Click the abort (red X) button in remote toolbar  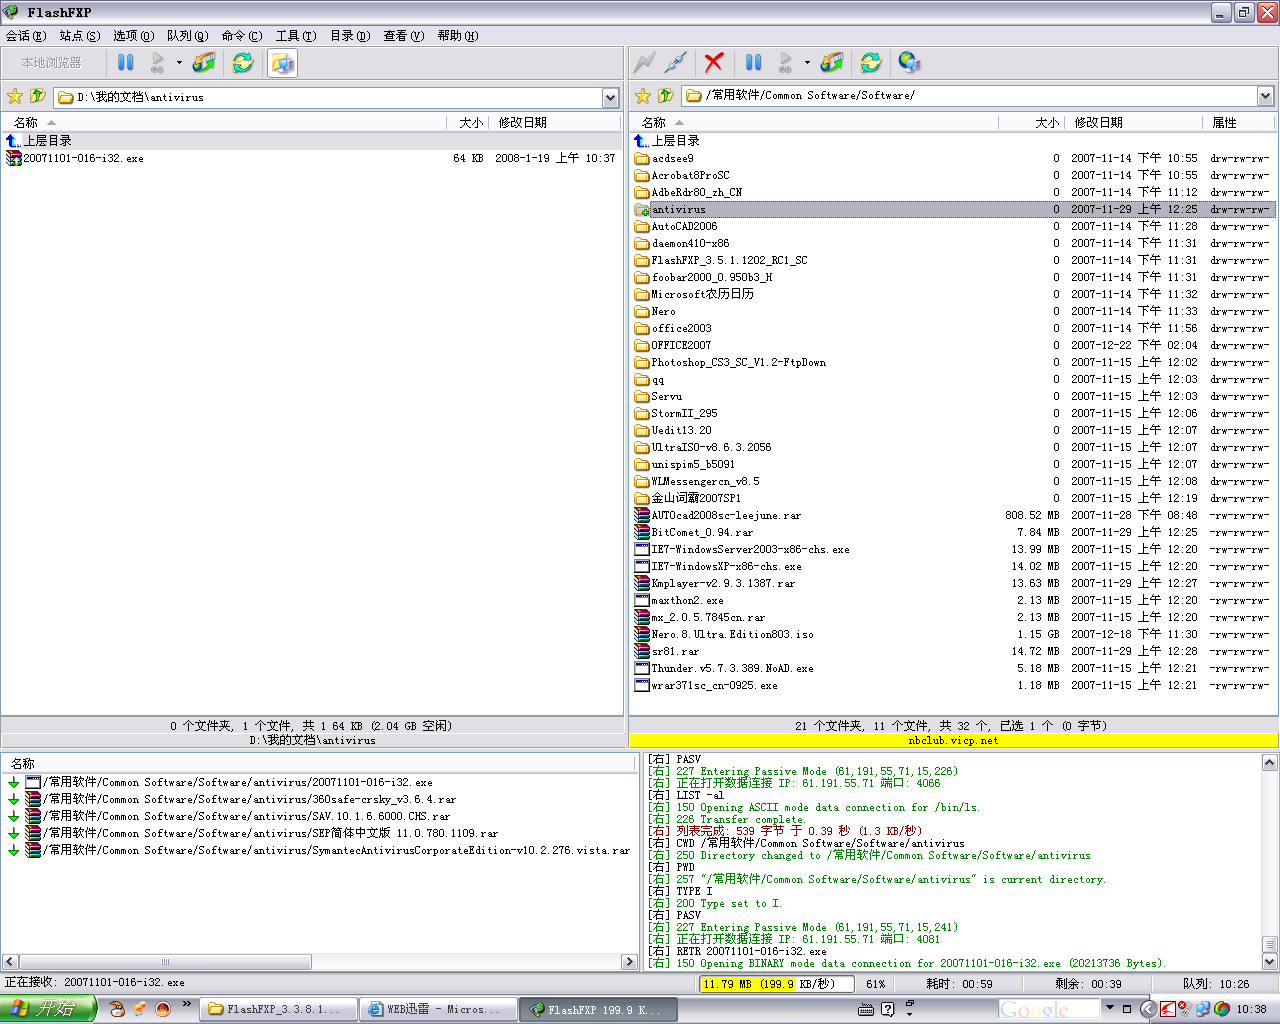tap(713, 63)
